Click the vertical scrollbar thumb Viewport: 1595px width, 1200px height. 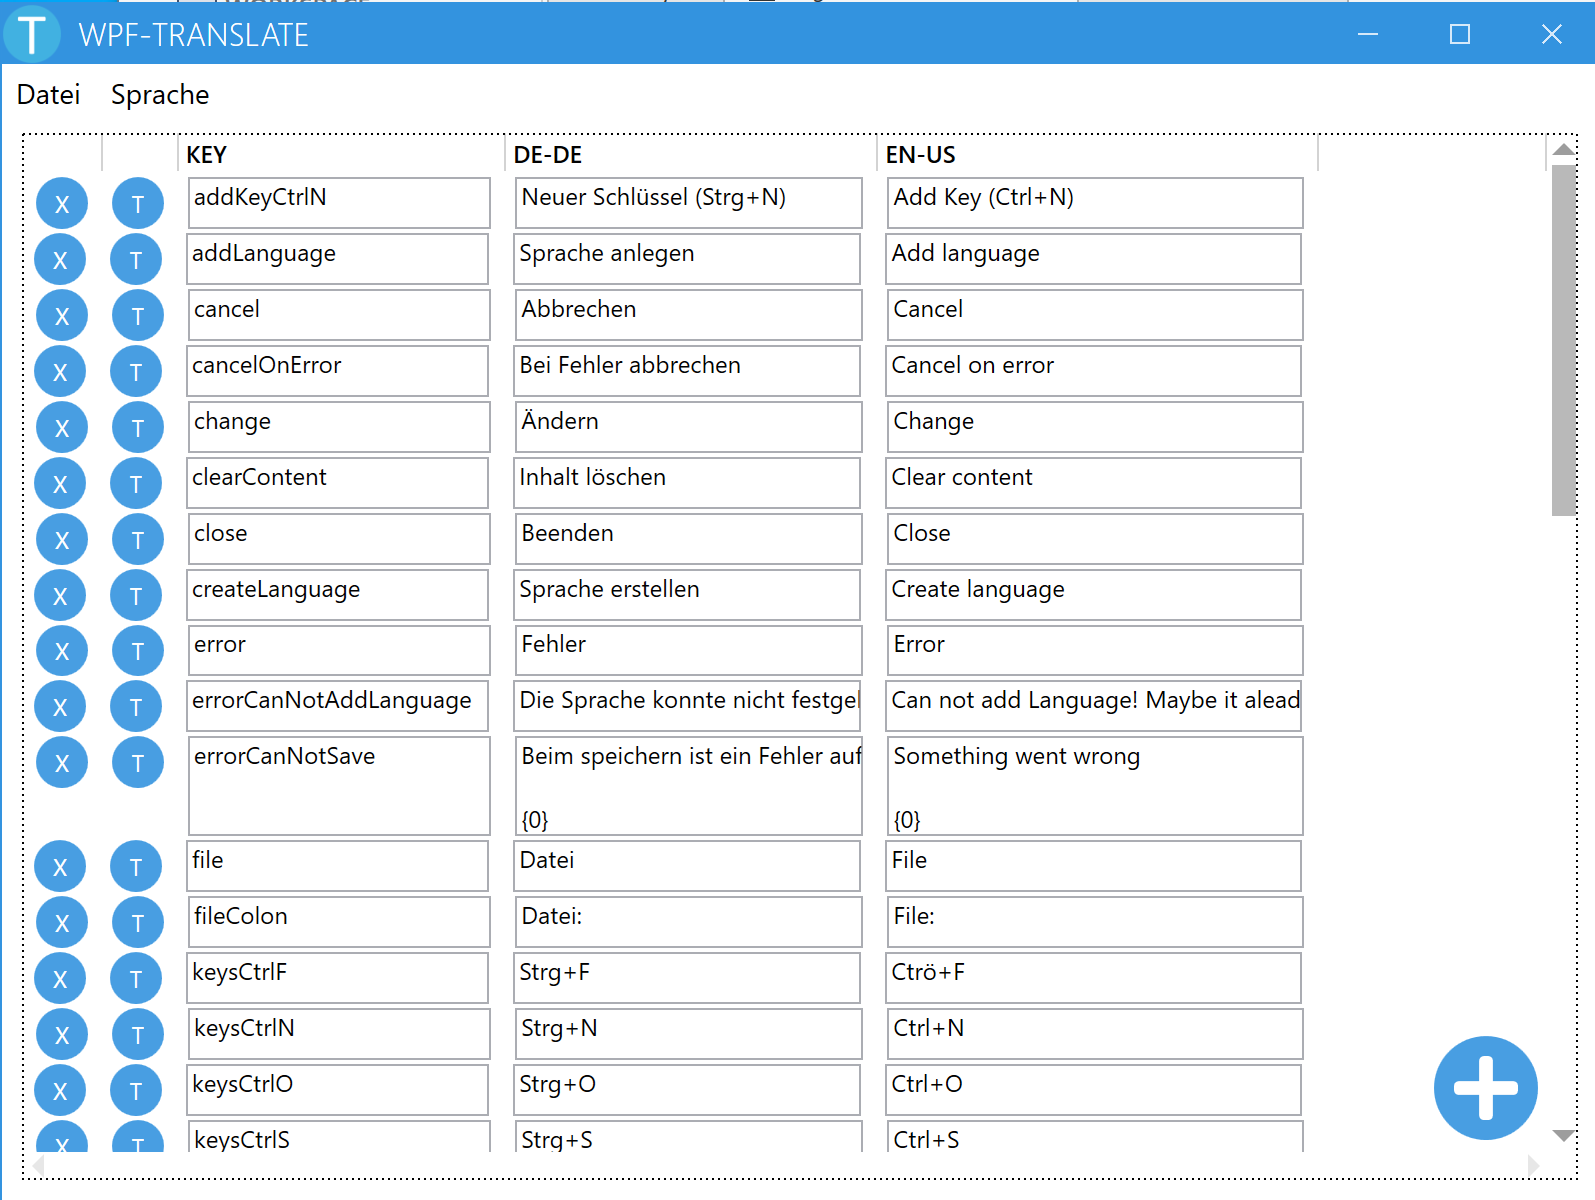[1564, 340]
